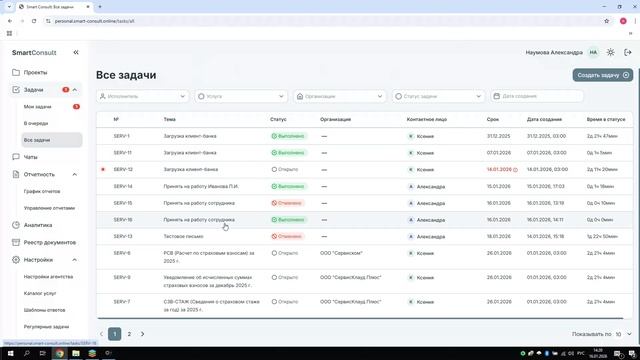Sort by Статус column header

point(278,119)
